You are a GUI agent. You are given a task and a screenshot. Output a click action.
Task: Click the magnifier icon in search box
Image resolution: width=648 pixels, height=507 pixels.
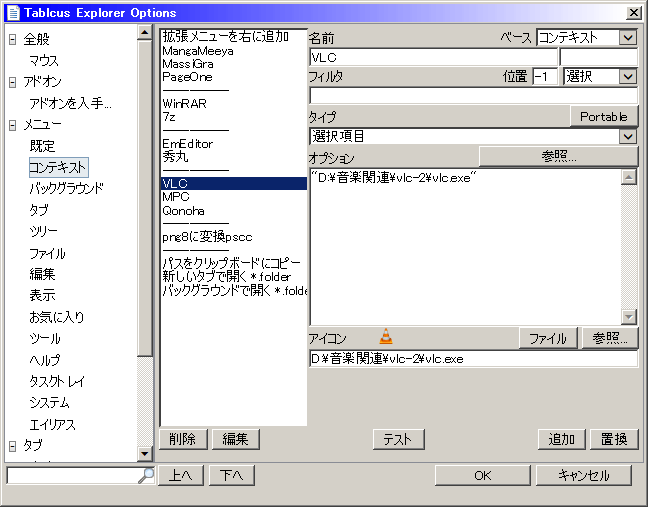(146, 476)
